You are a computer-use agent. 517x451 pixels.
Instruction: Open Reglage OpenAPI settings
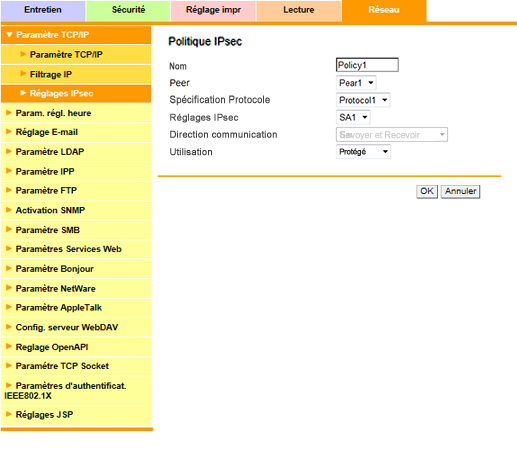coord(76,347)
